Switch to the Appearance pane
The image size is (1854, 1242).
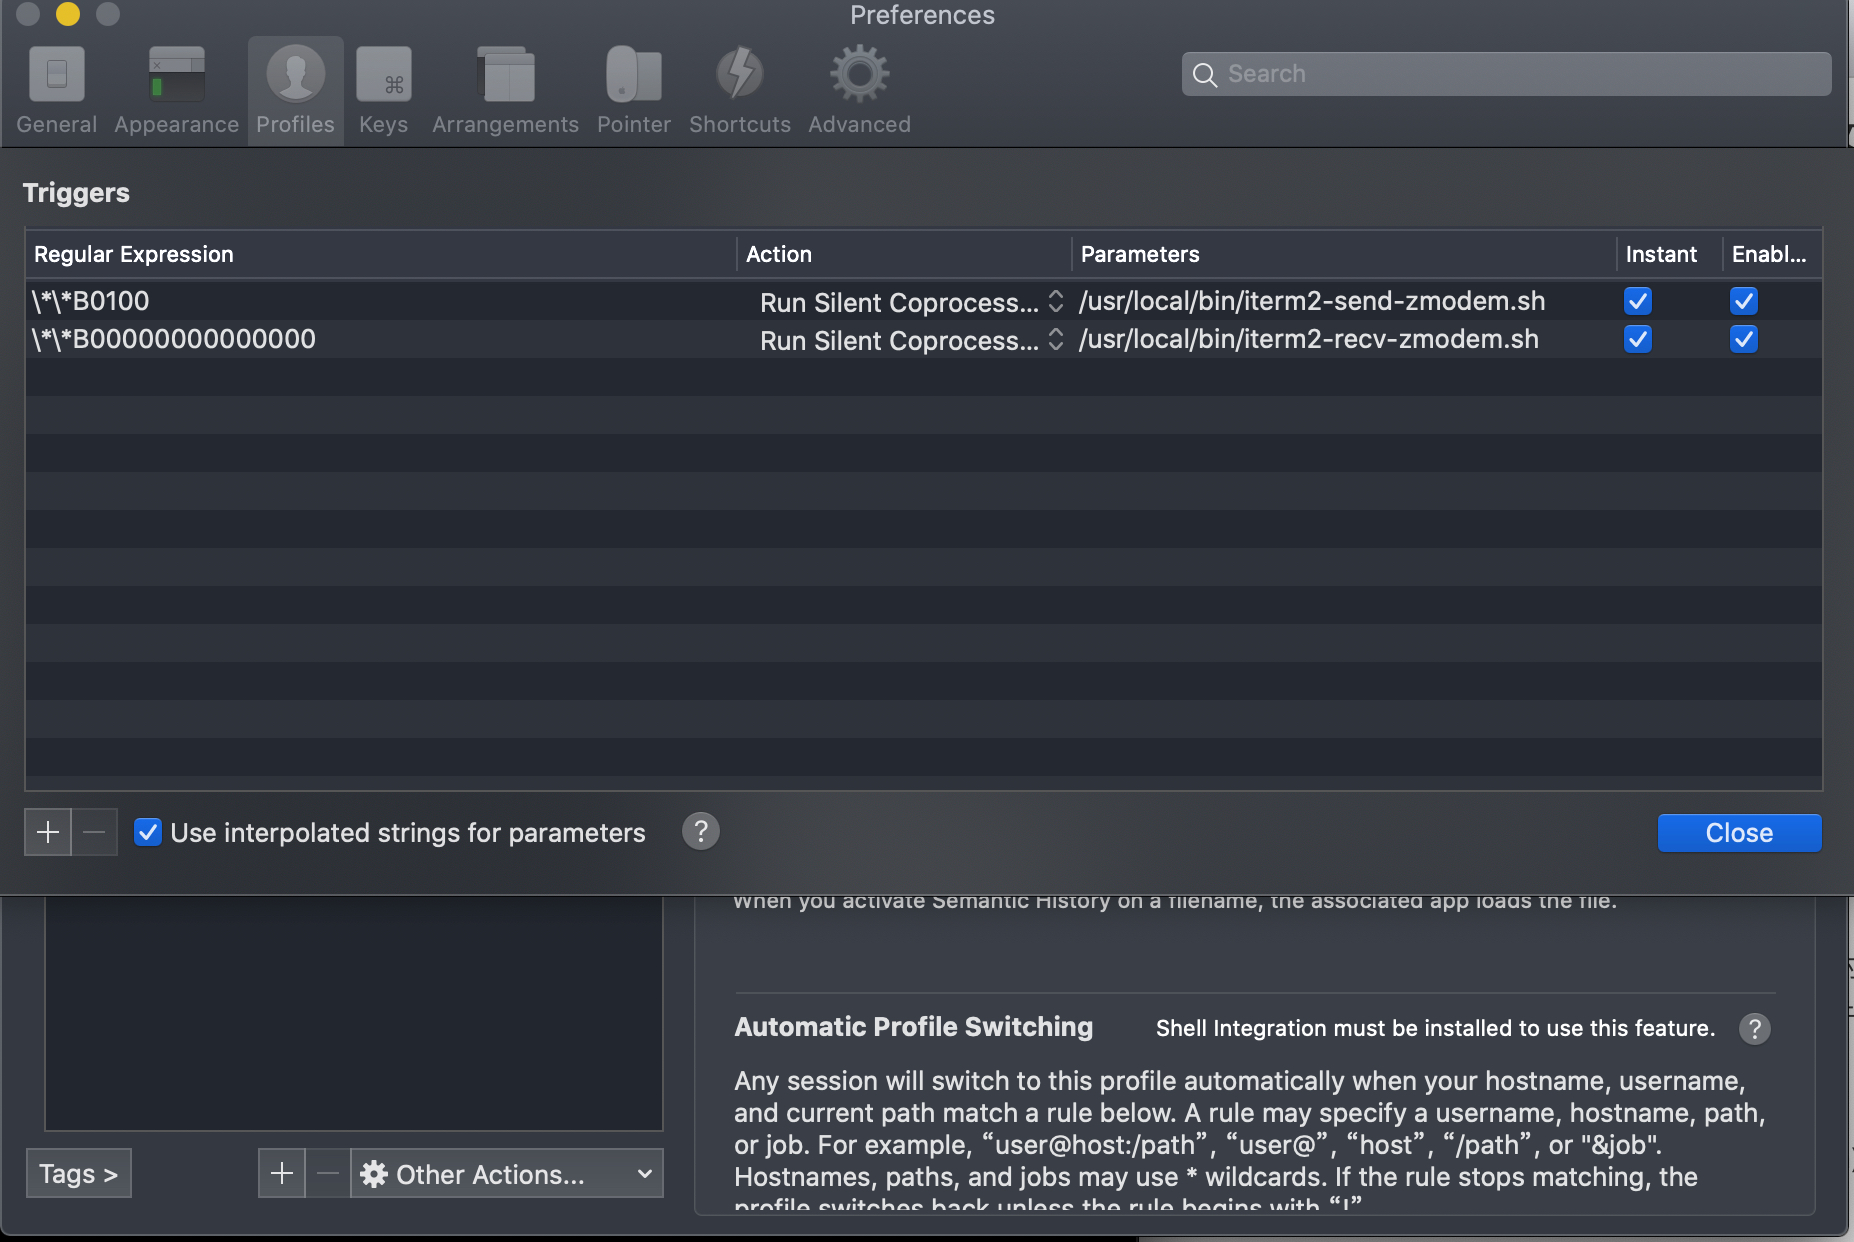coord(176,90)
